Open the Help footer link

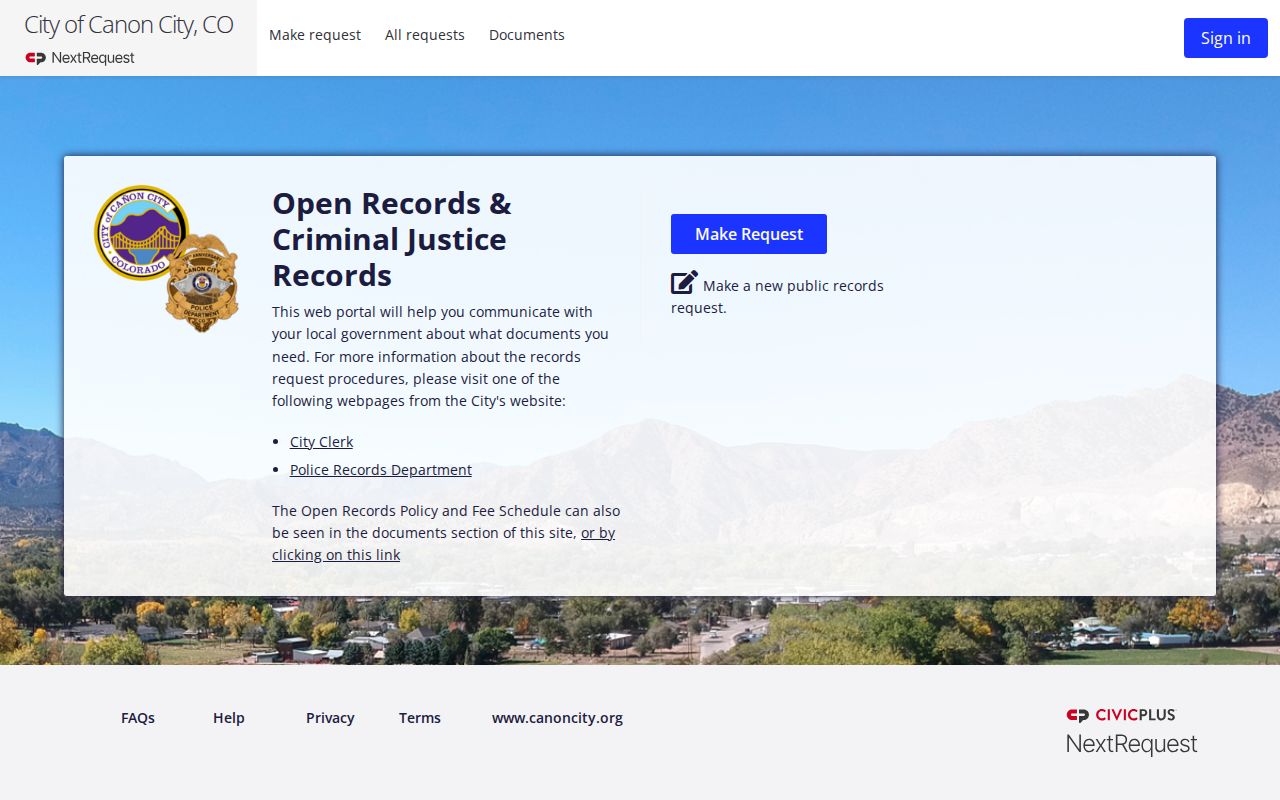(229, 718)
